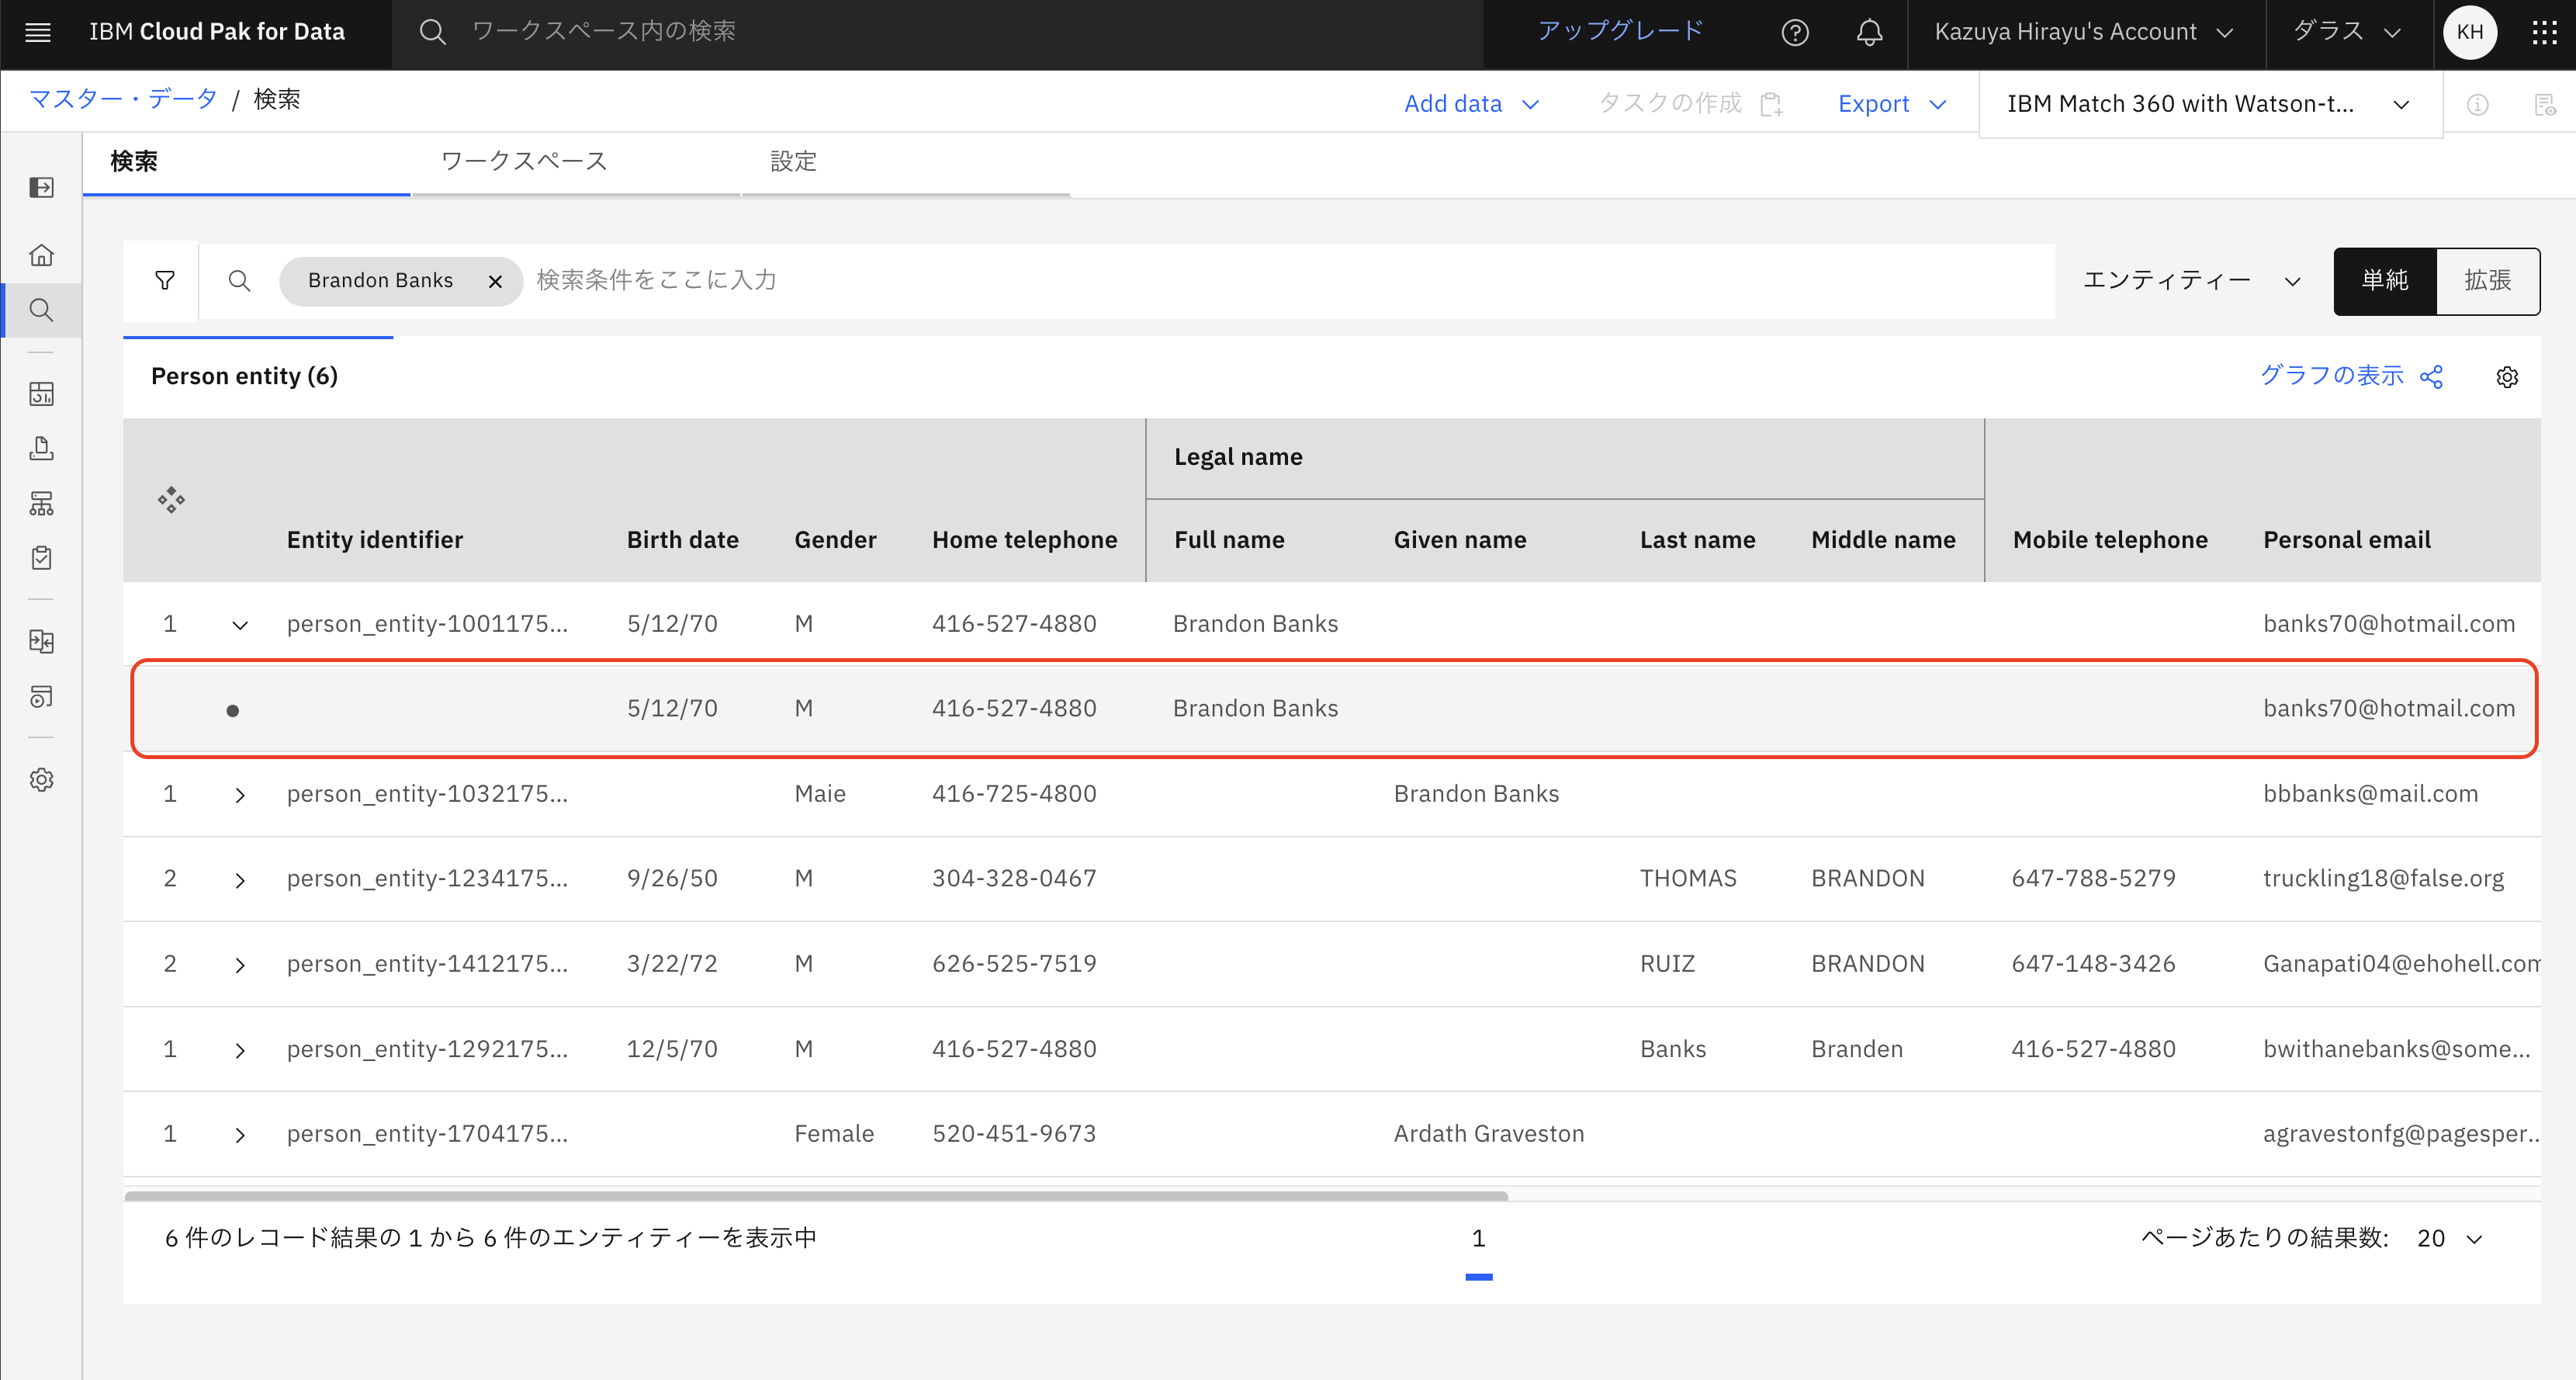Open table settings gear icon

coord(2506,377)
